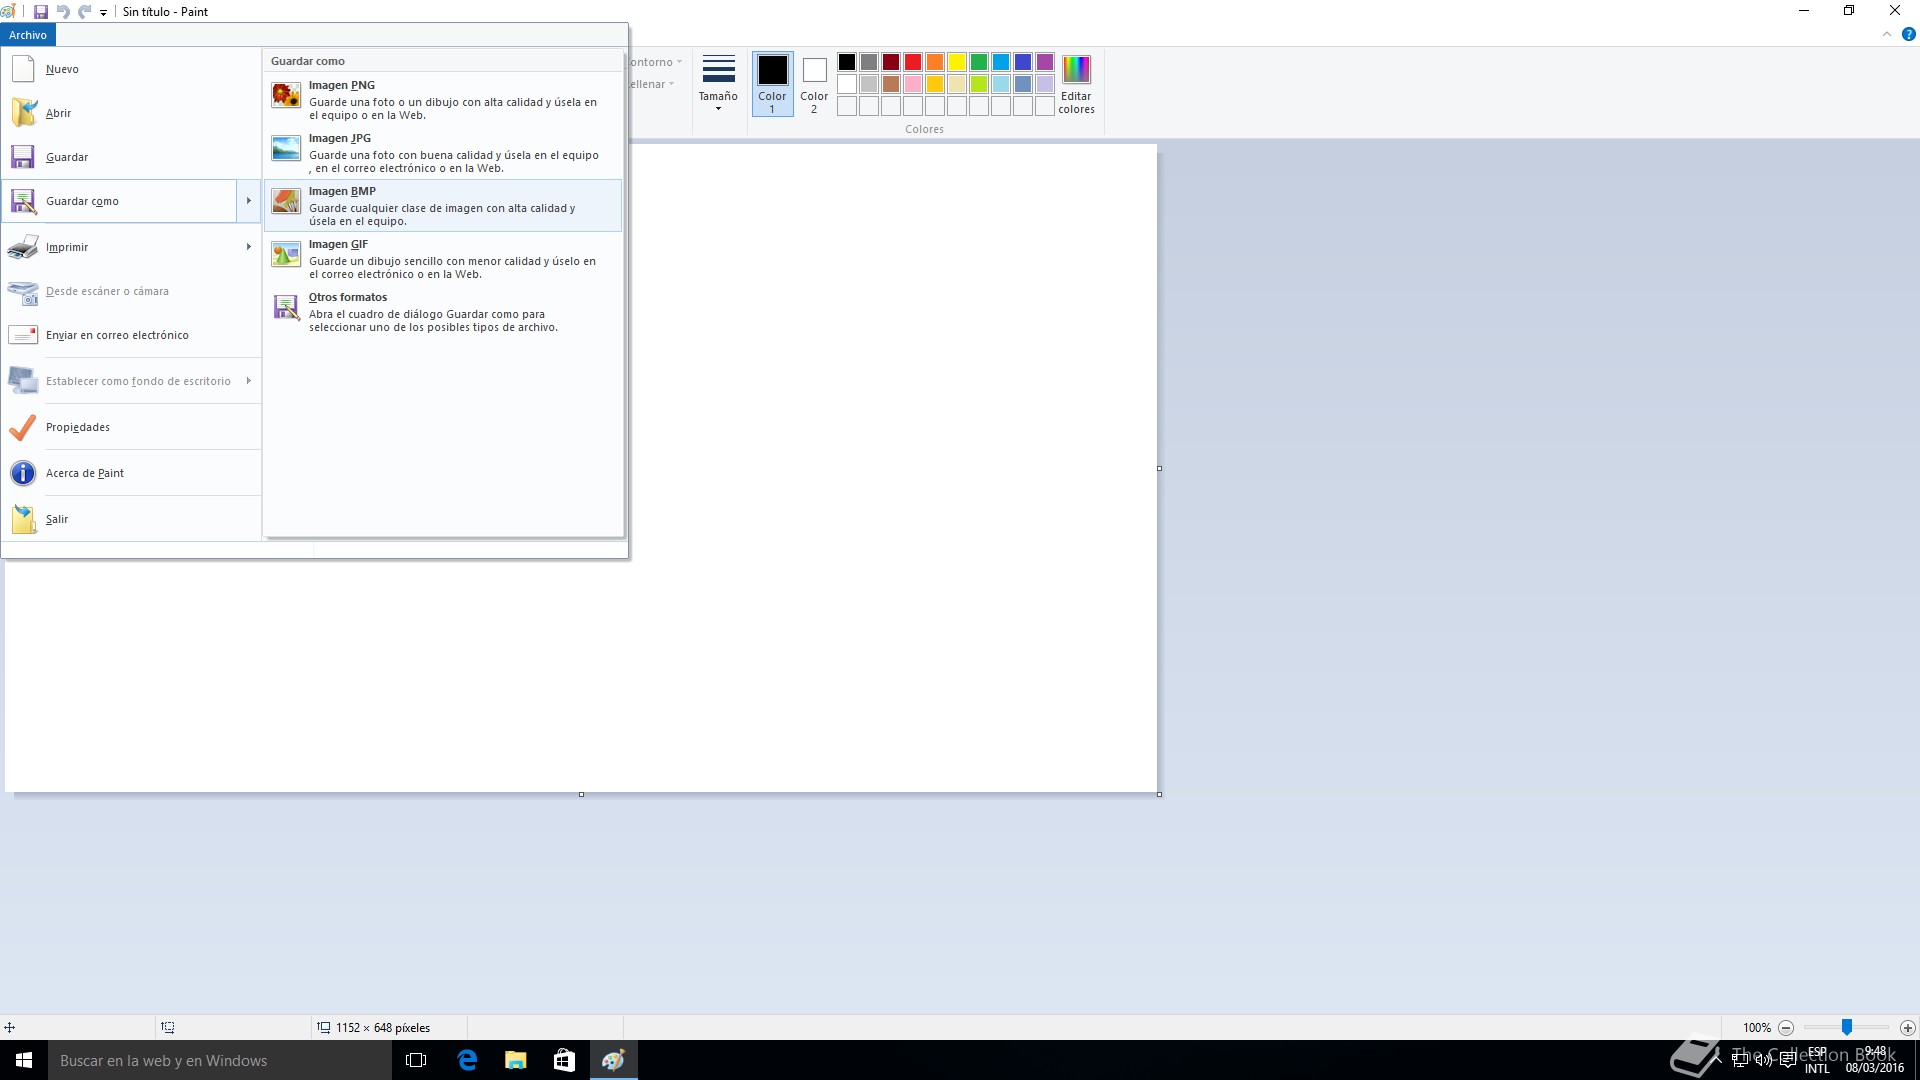Click the Imagen GIF format icon
1920x1080 pixels.
click(286, 254)
